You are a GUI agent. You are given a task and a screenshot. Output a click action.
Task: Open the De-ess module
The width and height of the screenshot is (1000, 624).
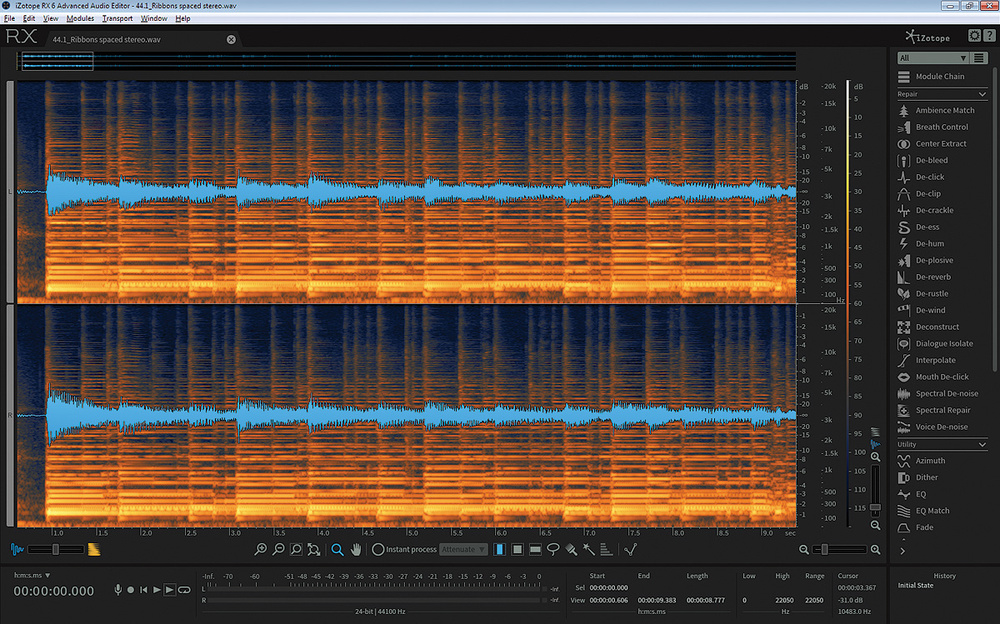point(919,227)
